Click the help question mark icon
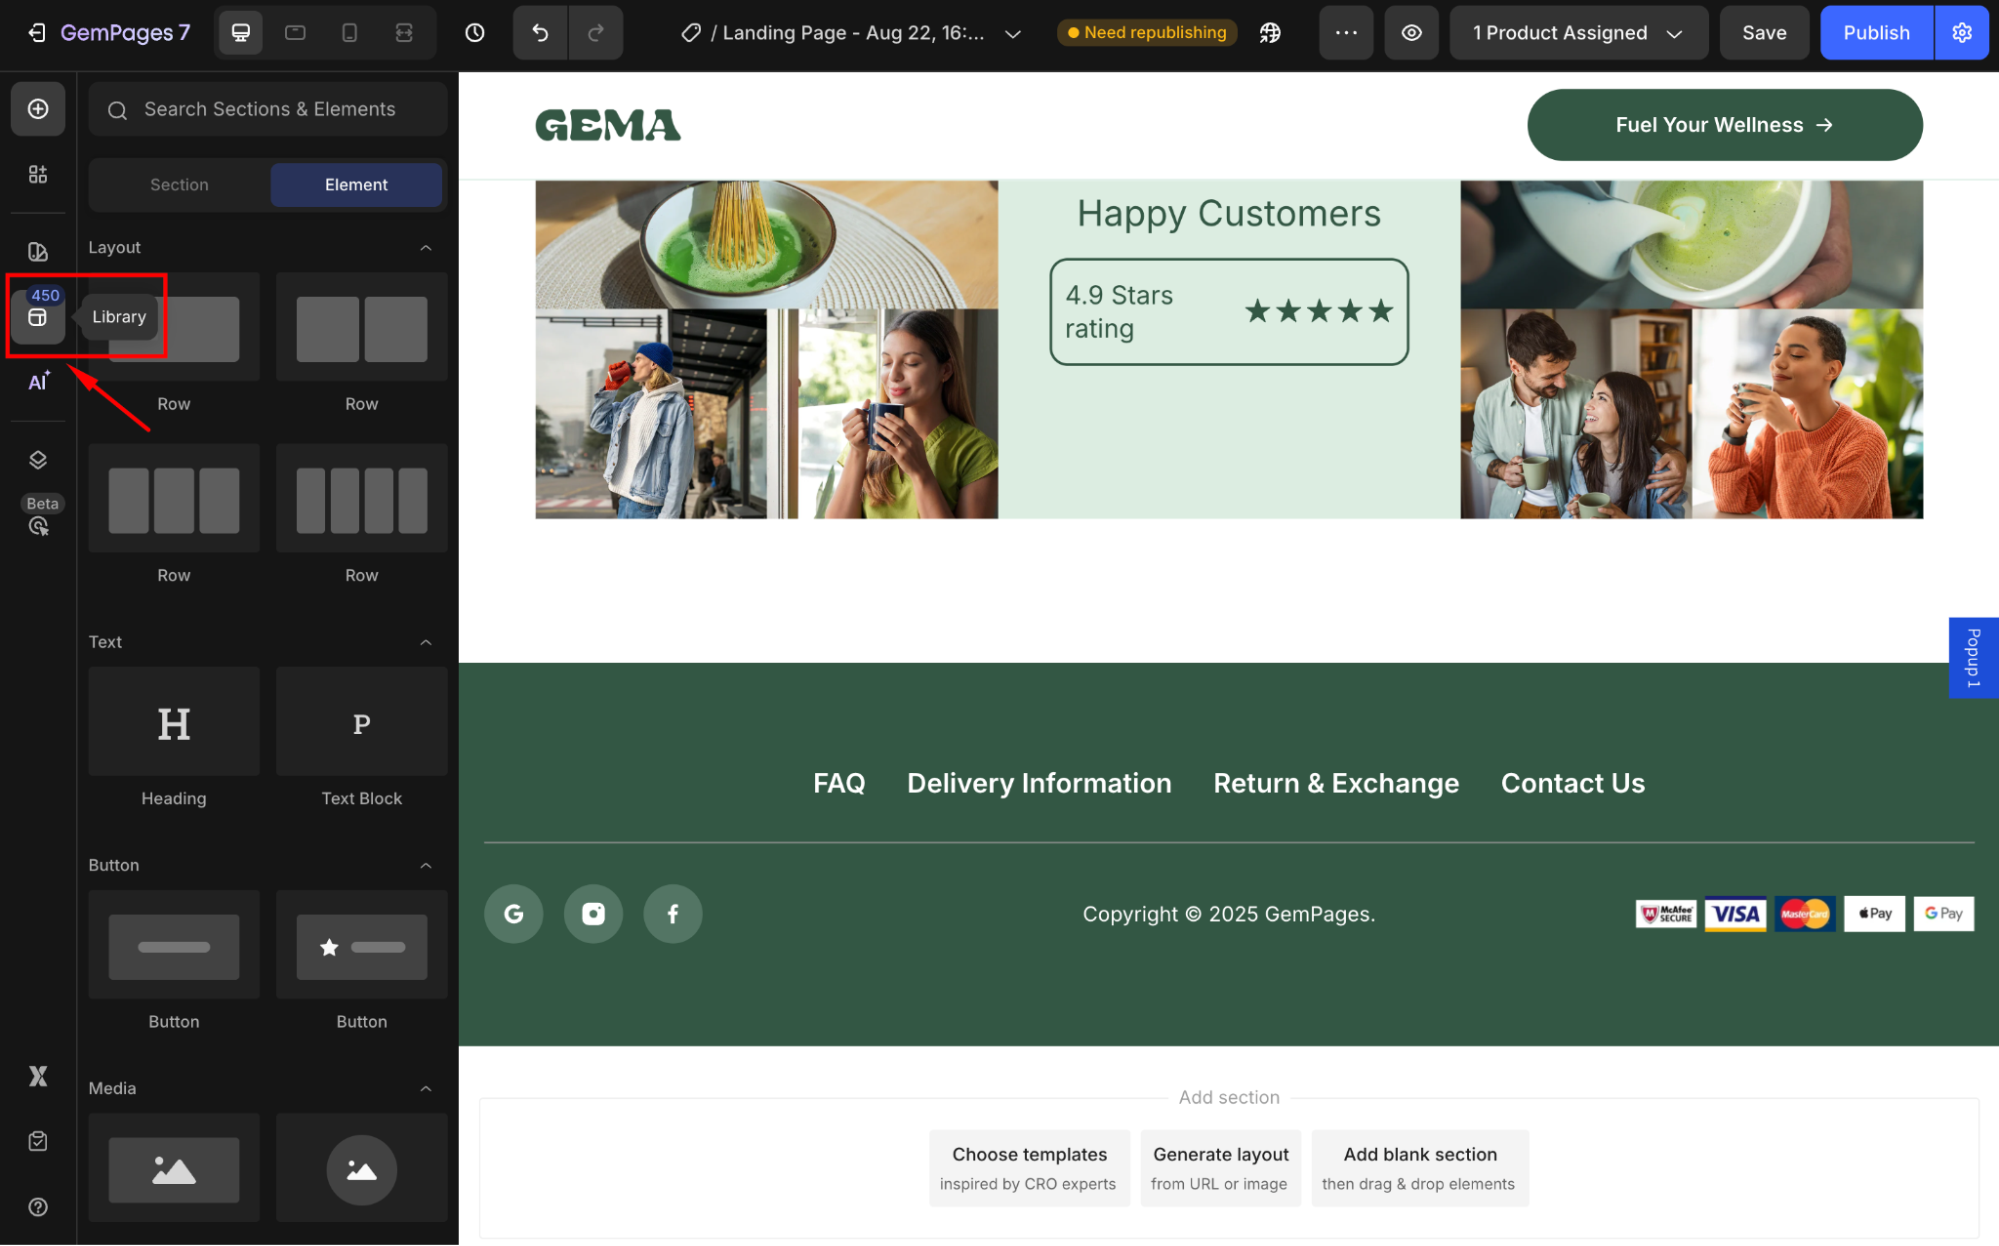Viewport: 1999px width, 1246px height. (x=38, y=1207)
